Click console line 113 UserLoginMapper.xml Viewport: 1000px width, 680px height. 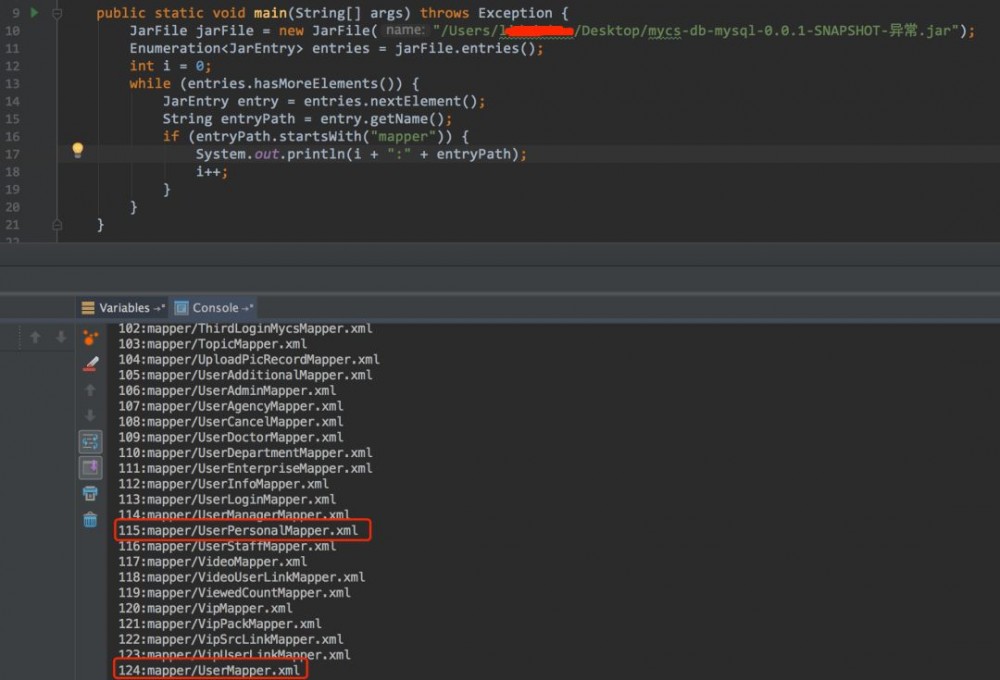227,499
